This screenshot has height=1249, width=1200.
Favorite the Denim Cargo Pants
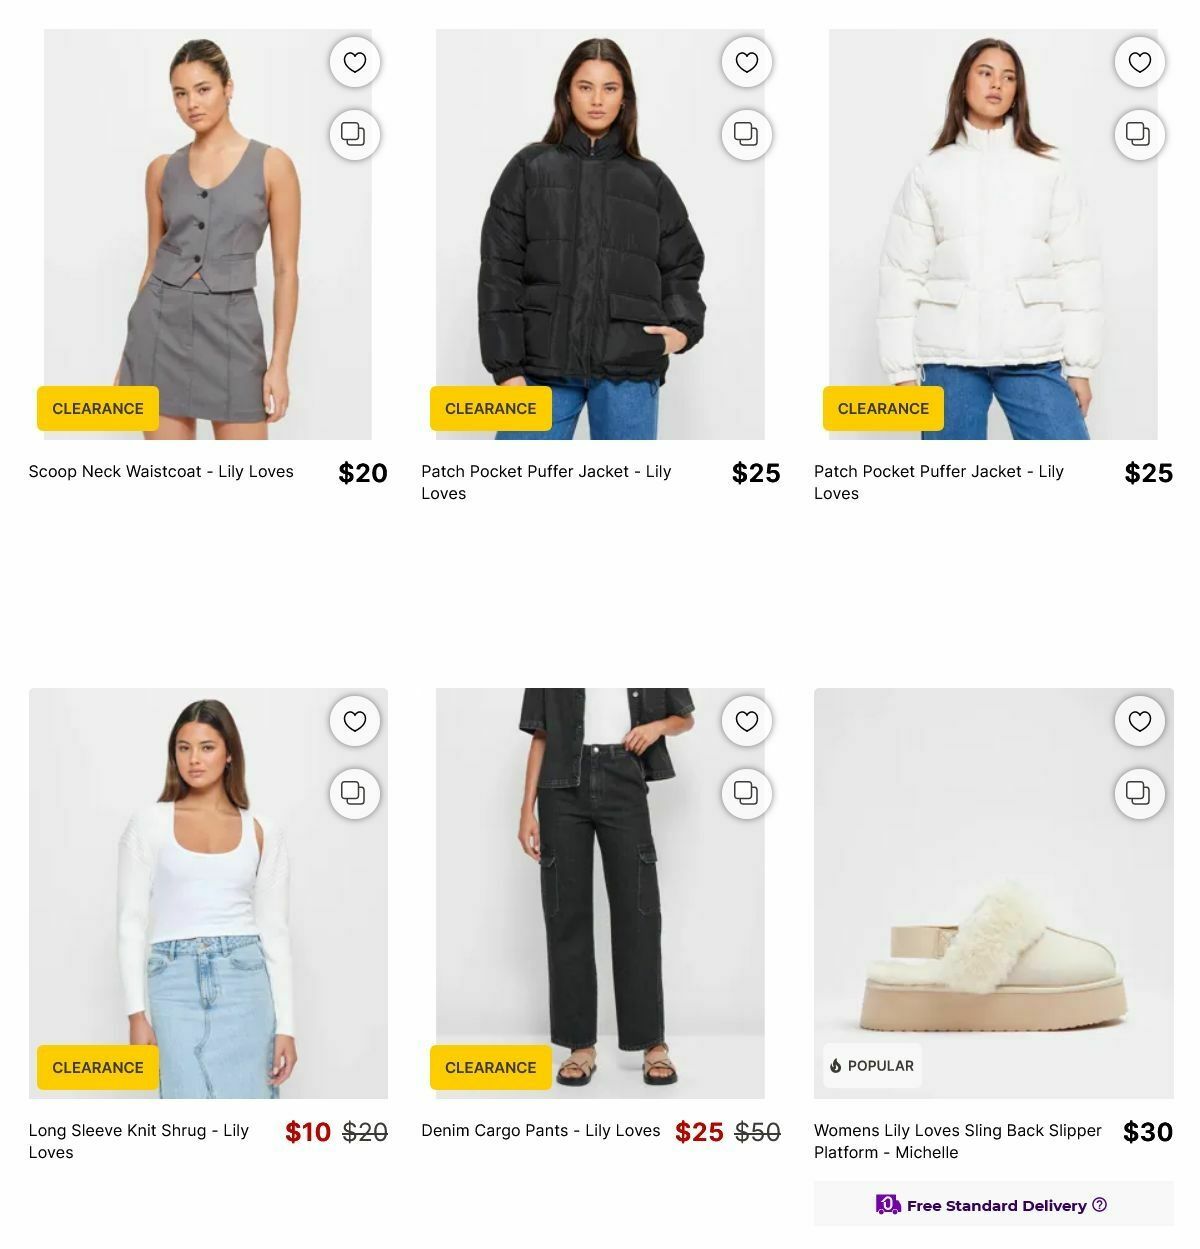click(747, 721)
